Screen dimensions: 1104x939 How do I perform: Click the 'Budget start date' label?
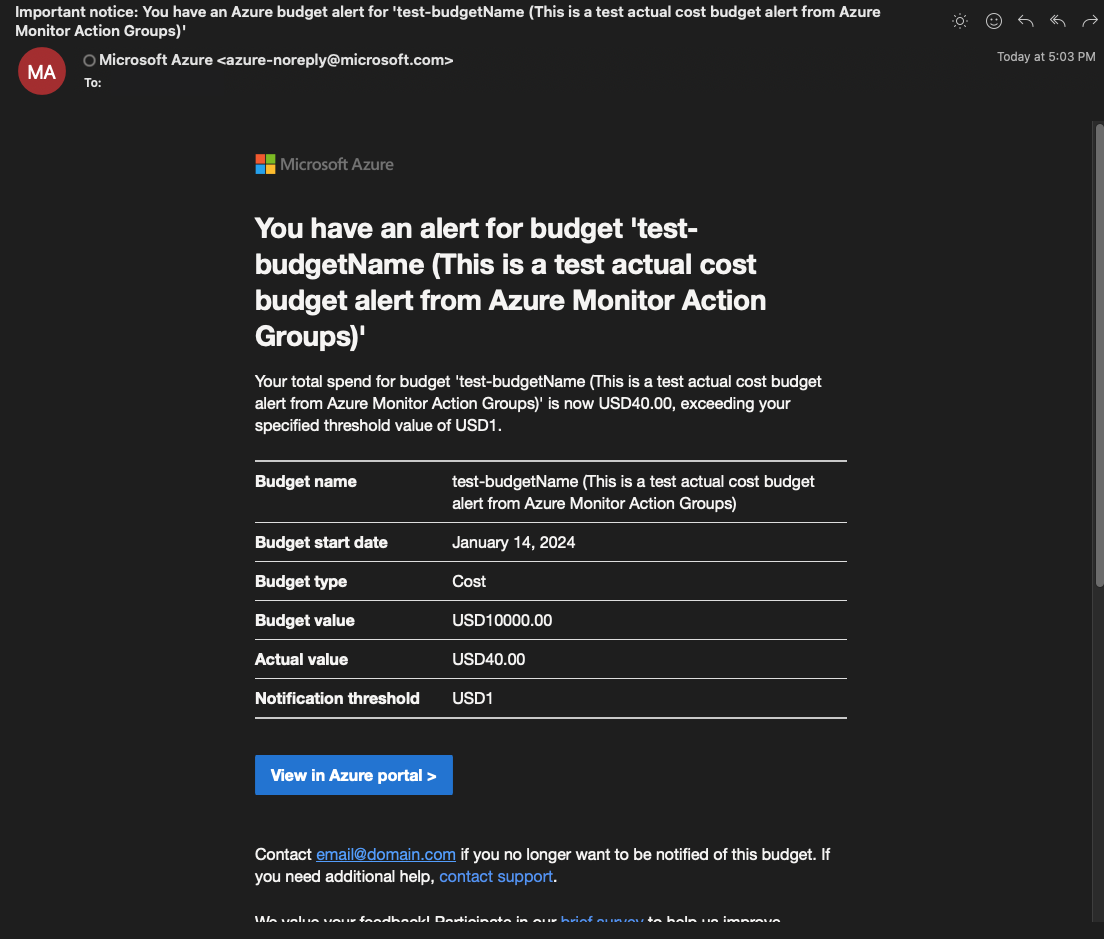tap(321, 543)
